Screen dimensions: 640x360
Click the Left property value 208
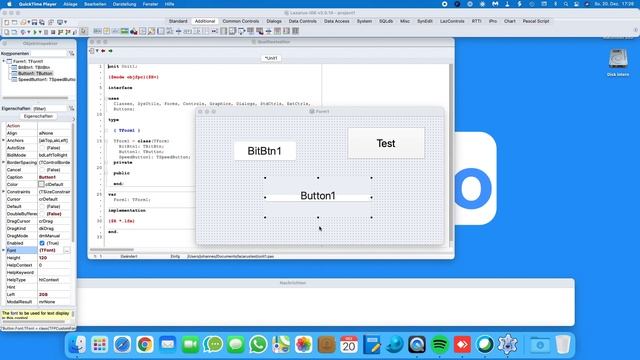point(43,294)
